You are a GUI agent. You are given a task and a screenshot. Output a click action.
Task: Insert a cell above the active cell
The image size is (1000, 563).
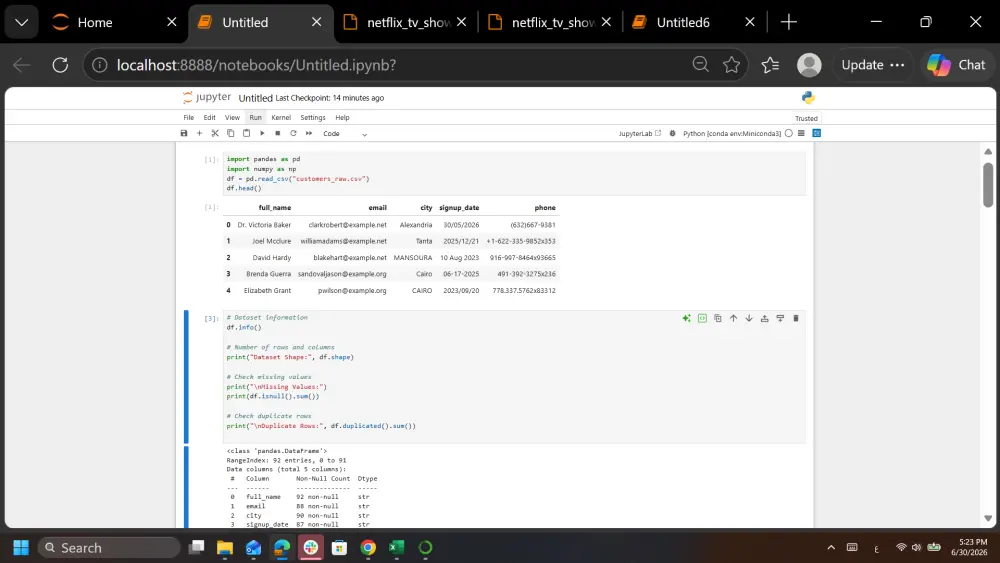coord(765,318)
